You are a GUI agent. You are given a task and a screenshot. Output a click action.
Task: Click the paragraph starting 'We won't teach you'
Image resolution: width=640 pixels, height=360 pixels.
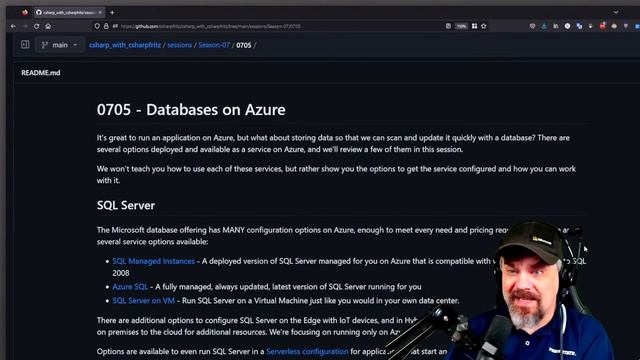pos(336,175)
